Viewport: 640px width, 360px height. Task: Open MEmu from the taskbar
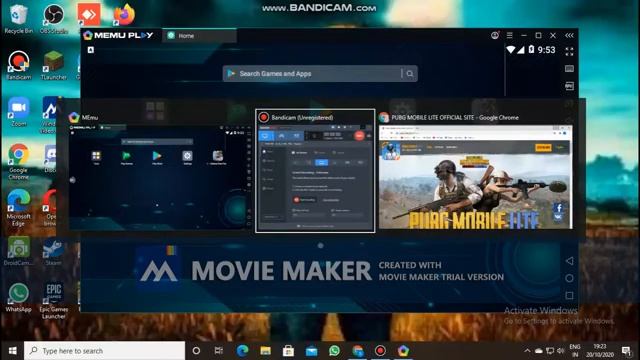[403, 351]
